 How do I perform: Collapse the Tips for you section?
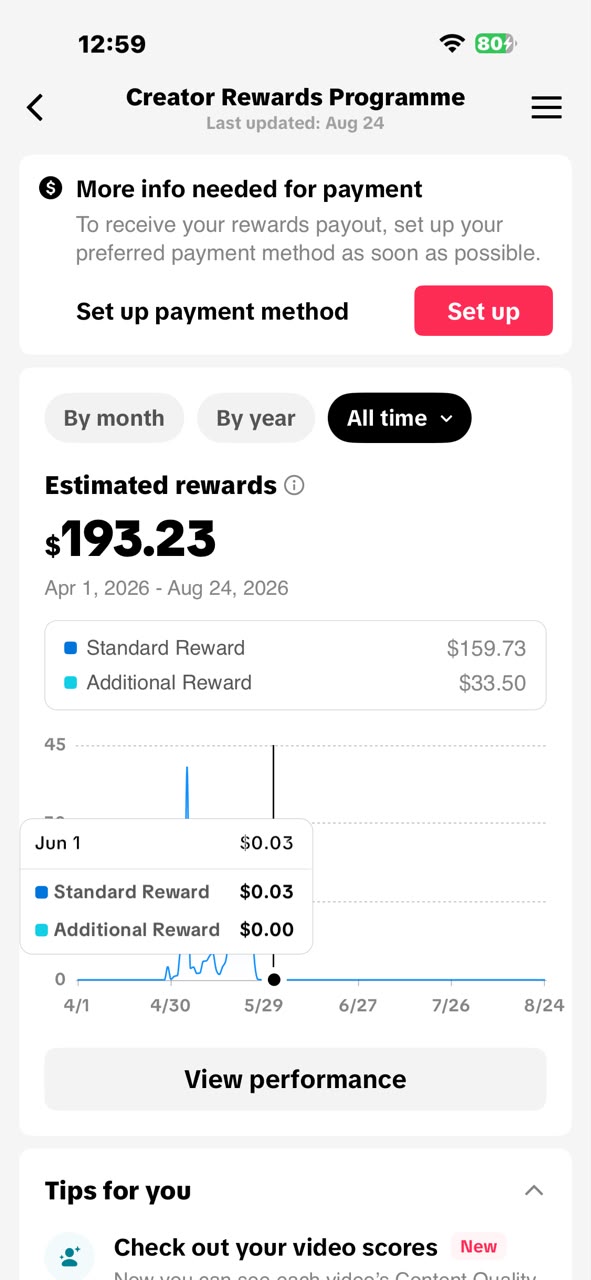click(x=534, y=1190)
